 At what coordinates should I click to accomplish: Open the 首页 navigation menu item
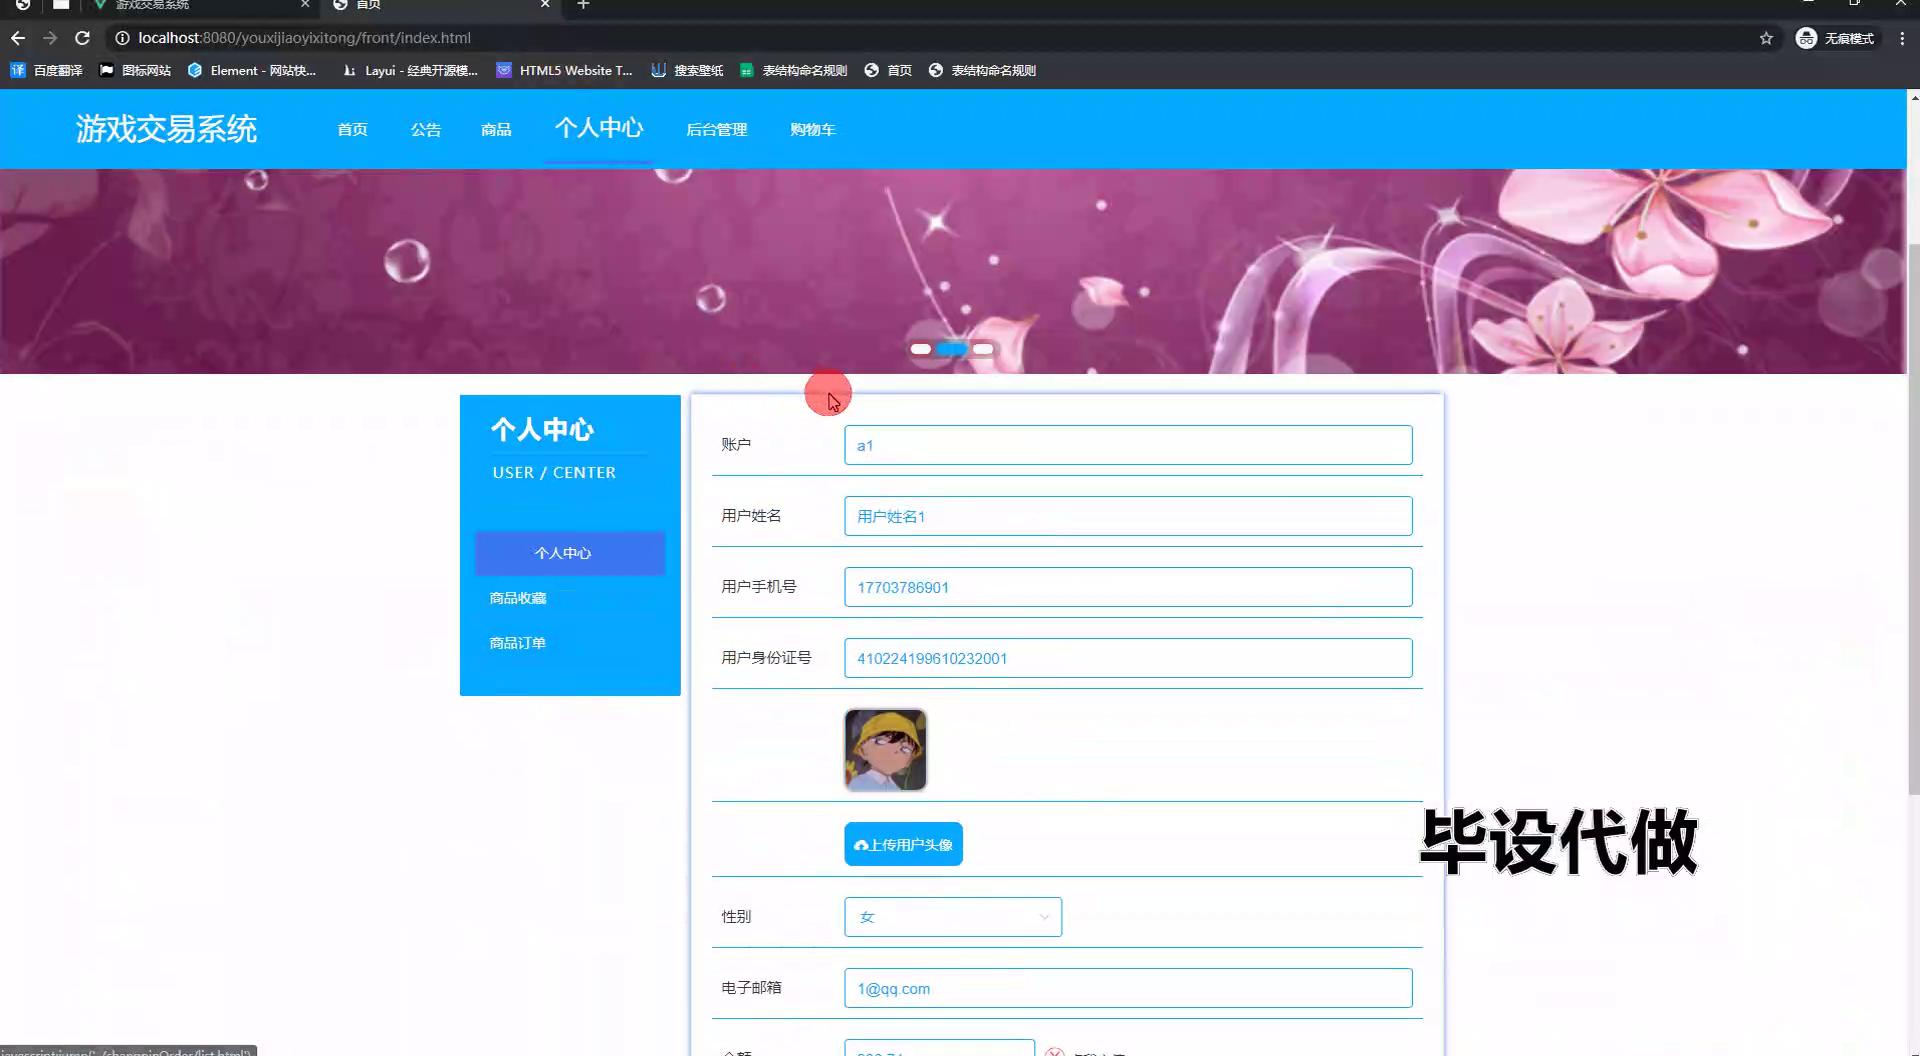coord(352,130)
